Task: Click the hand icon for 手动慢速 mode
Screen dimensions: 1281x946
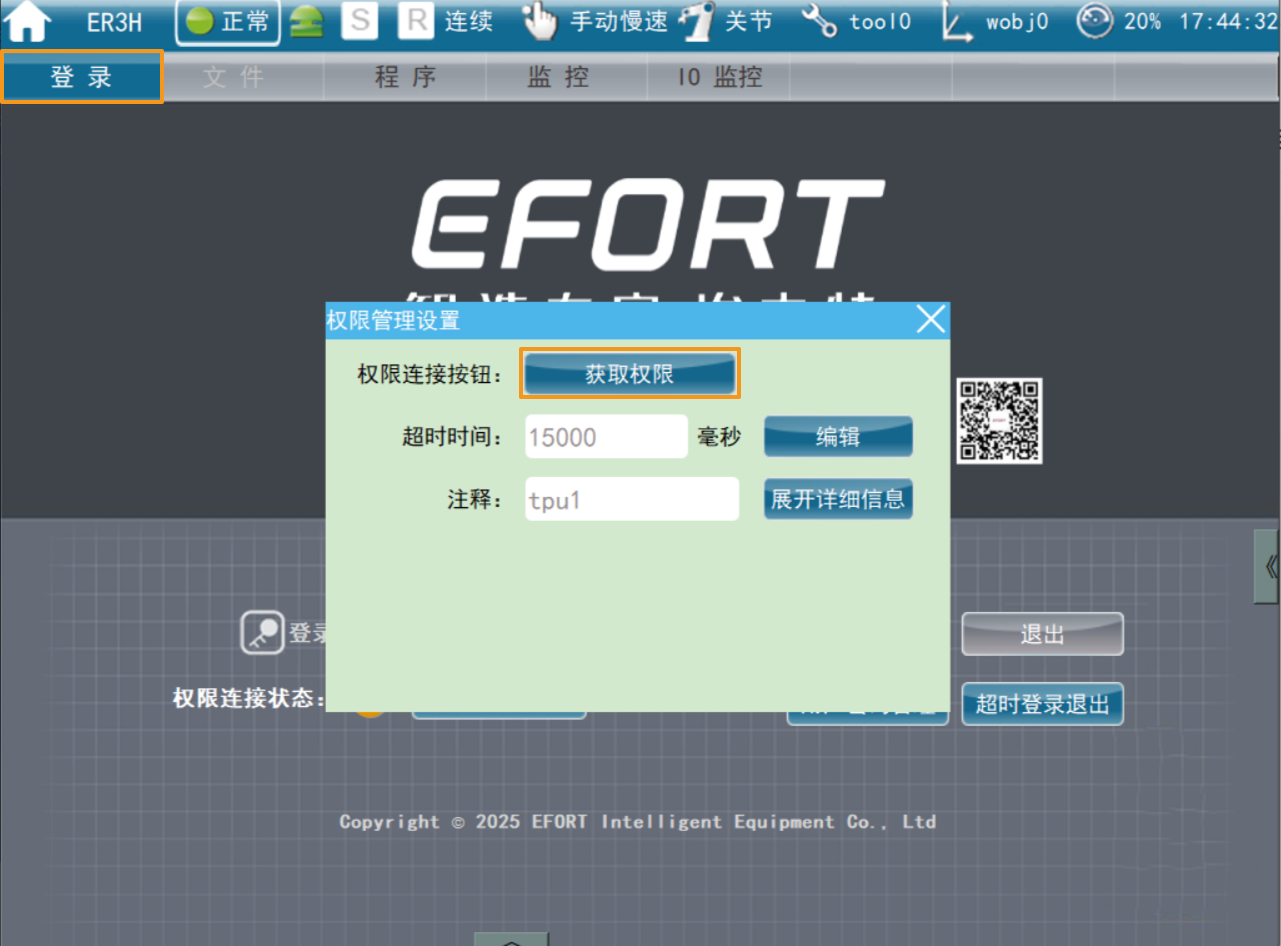Action: 539,22
